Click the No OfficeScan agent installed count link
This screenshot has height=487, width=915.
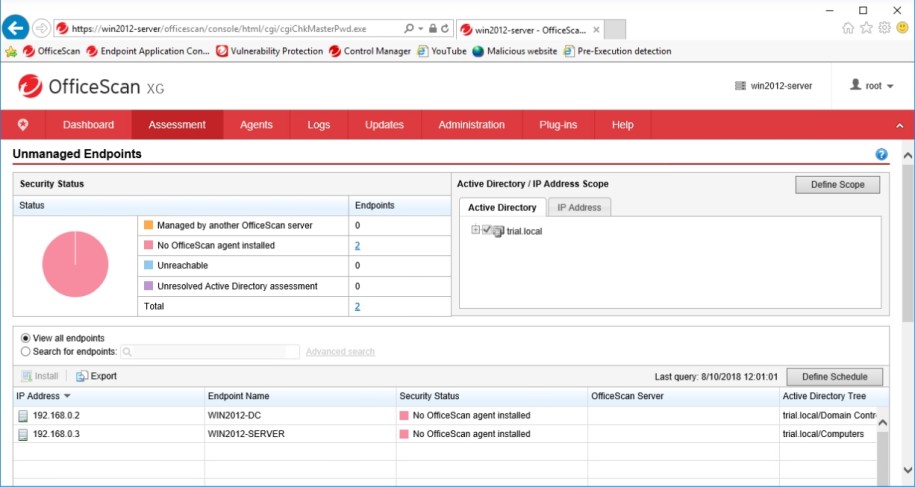(x=357, y=246)
